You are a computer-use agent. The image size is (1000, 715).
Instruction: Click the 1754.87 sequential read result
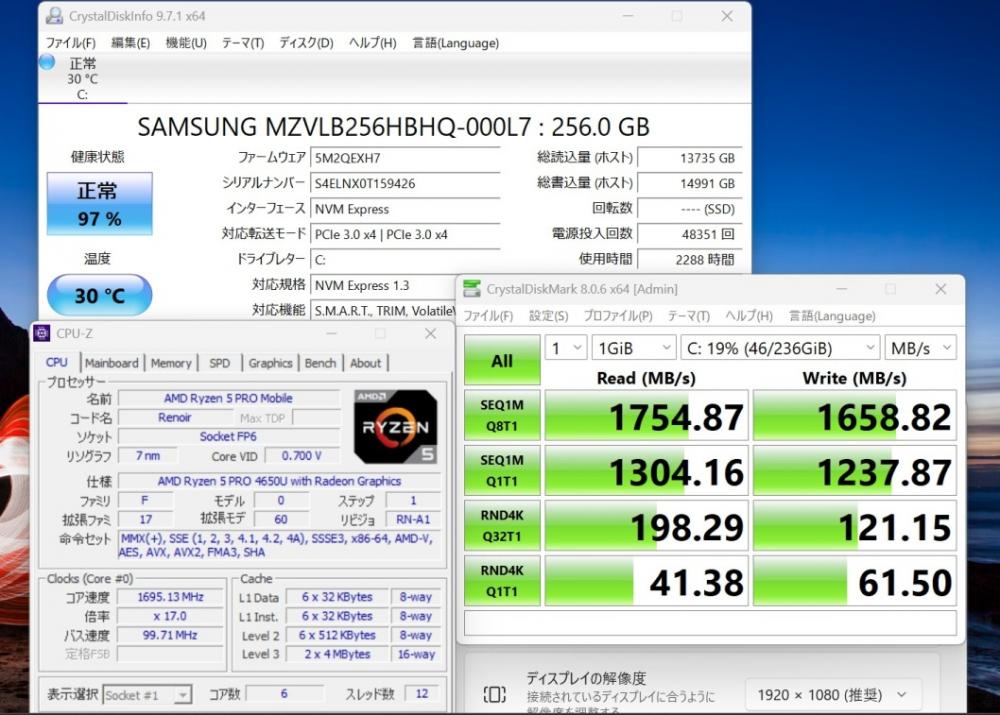[x=647, y=415]
